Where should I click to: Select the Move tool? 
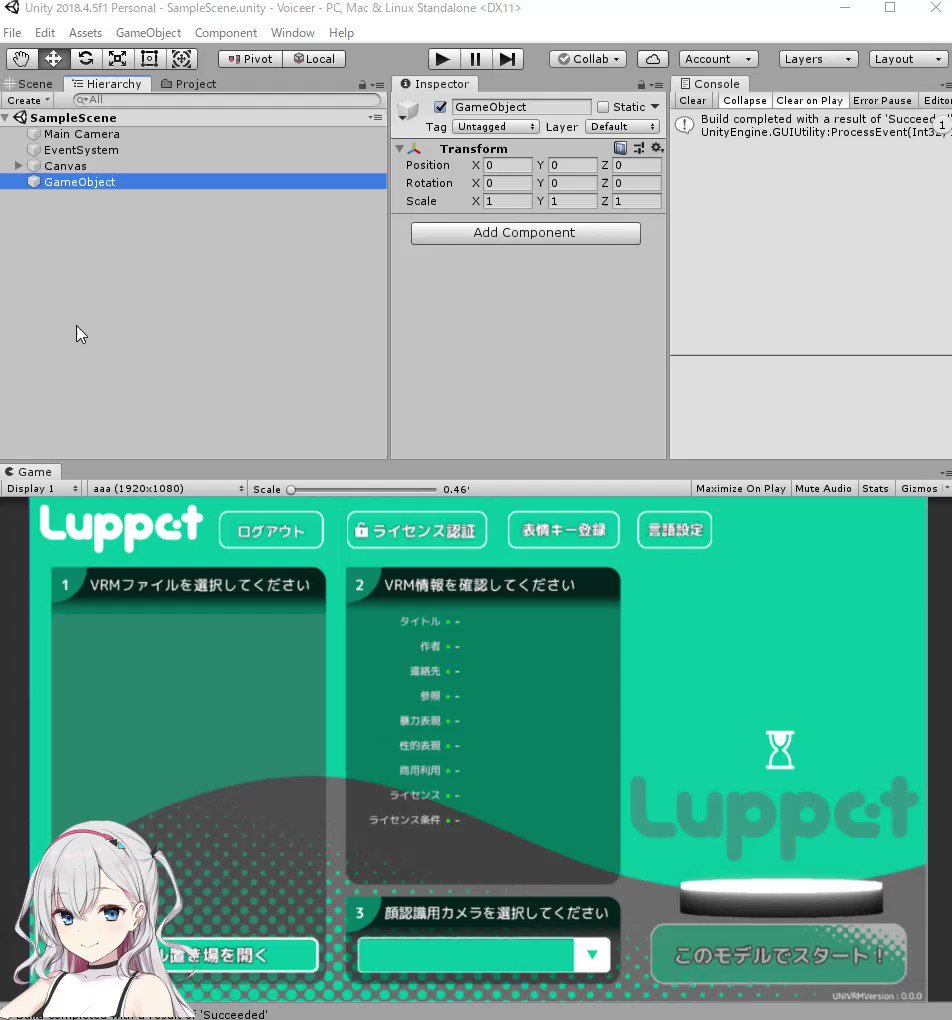click(x=53, y=59)
